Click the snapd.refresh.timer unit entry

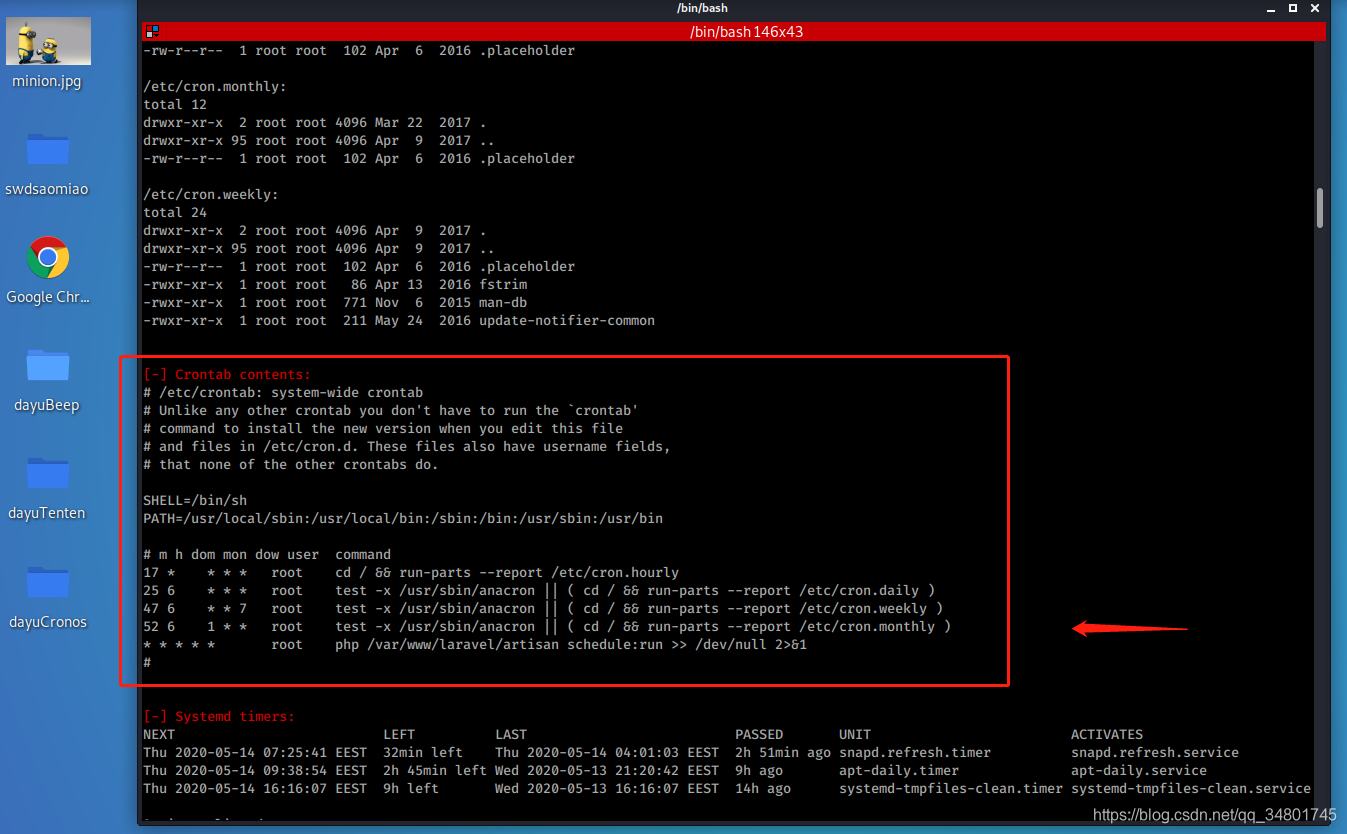tap(915, 753)
